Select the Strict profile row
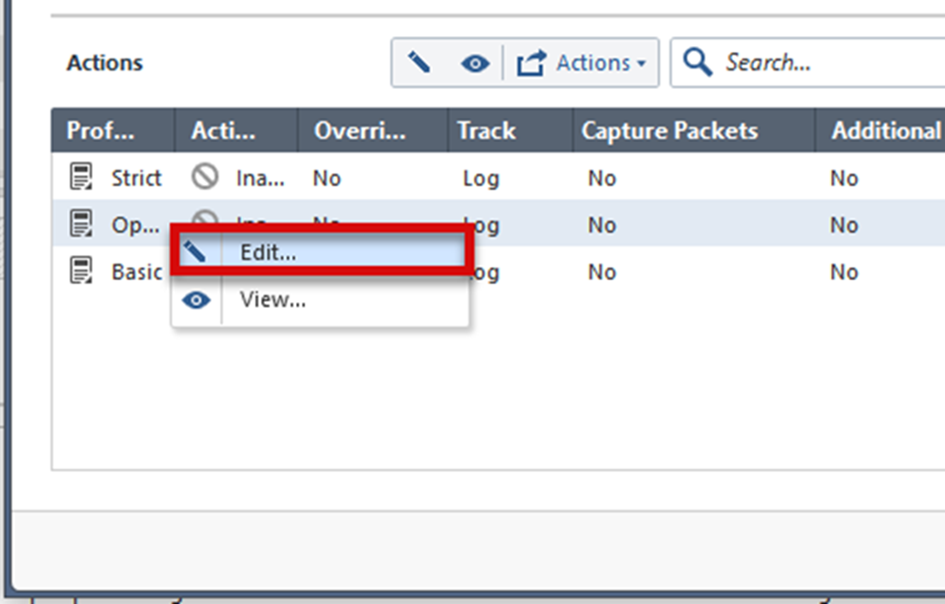This screenshot has width=945, height=604. [498, 177]
